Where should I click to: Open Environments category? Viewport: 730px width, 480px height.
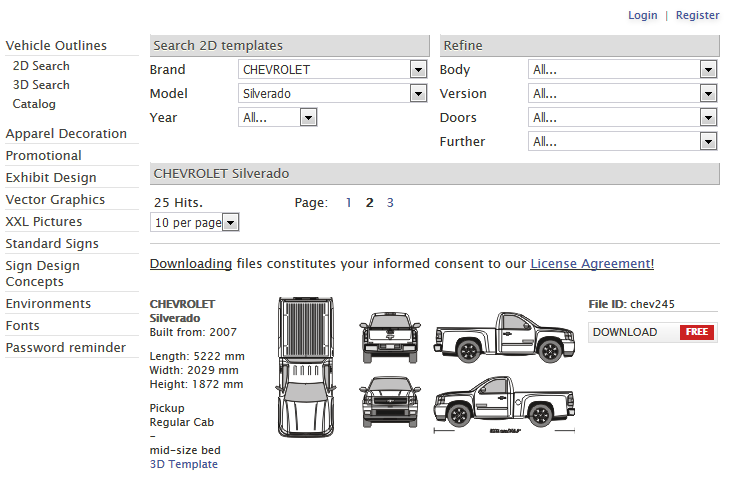pos(48,304)
